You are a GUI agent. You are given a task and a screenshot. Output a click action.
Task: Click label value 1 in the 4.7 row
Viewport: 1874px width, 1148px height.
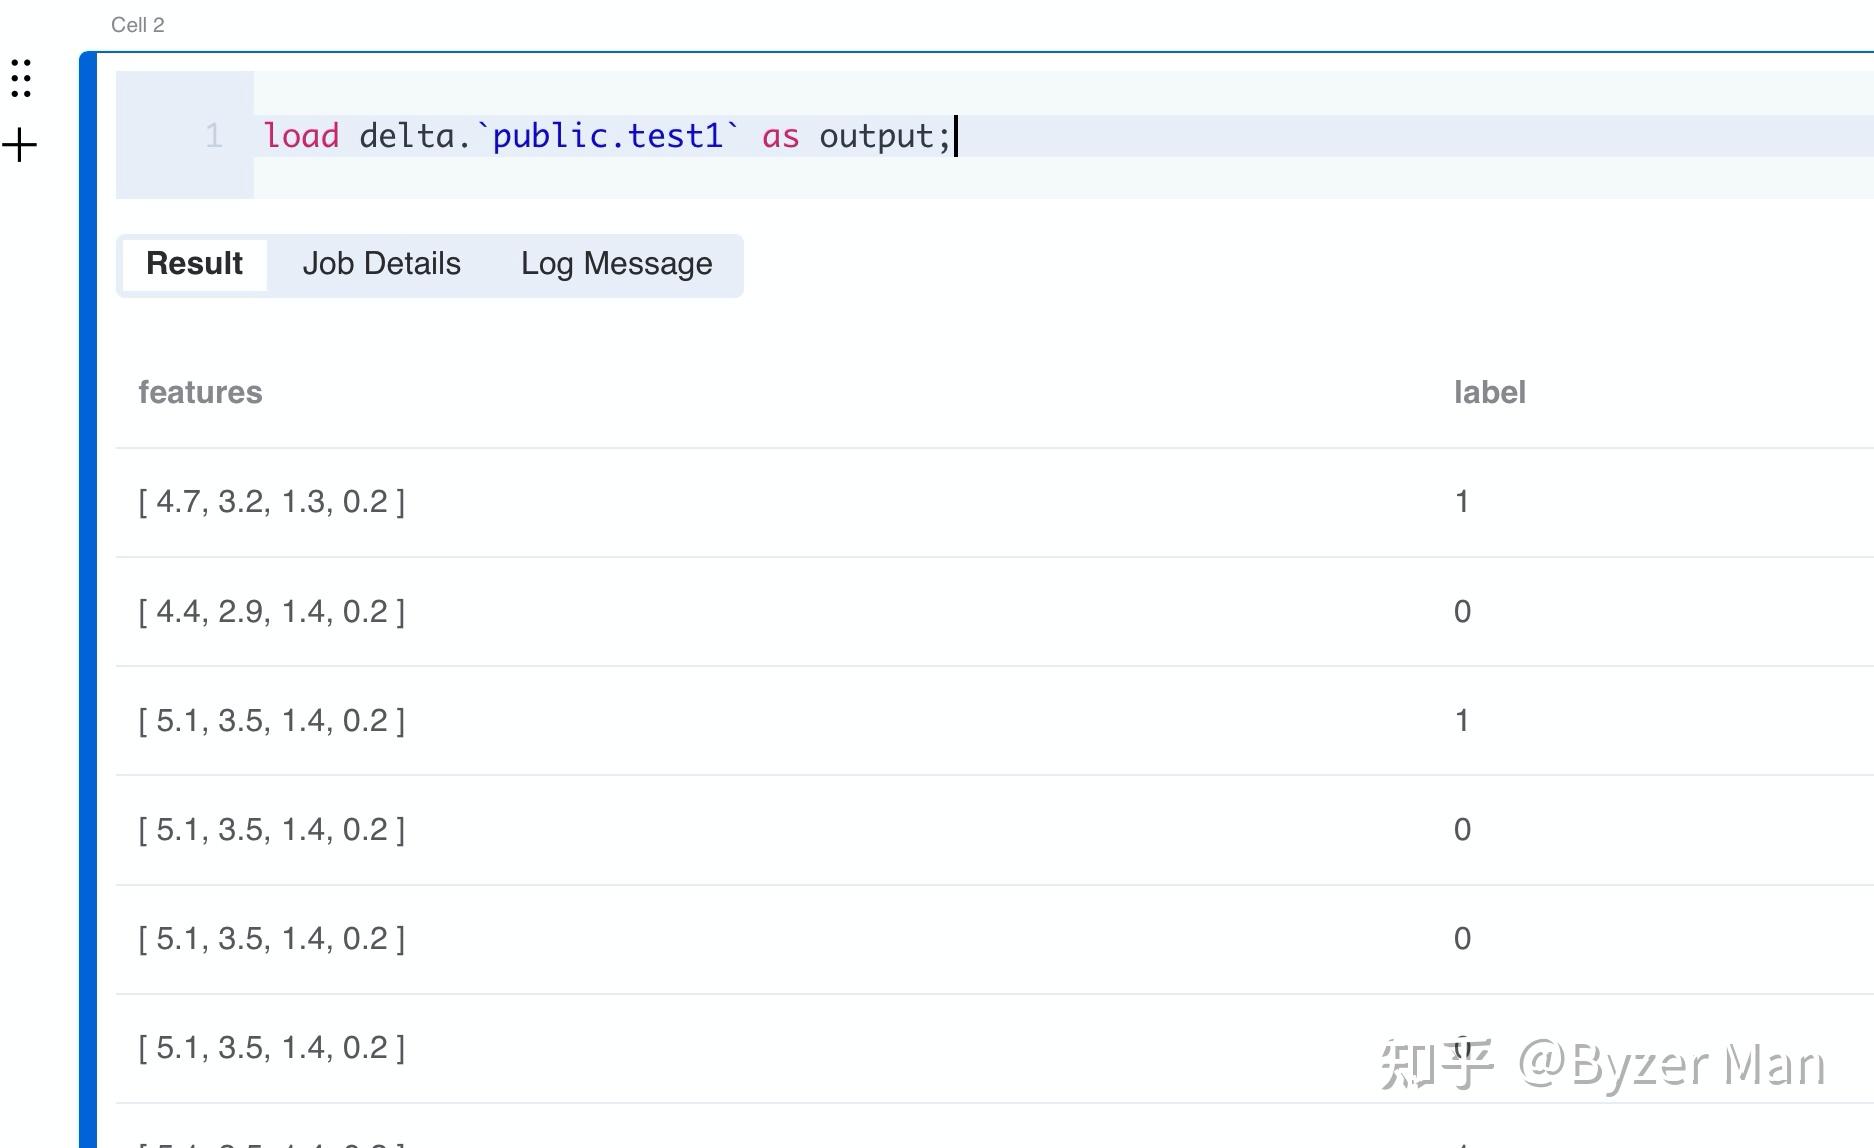click(1462, 502)
